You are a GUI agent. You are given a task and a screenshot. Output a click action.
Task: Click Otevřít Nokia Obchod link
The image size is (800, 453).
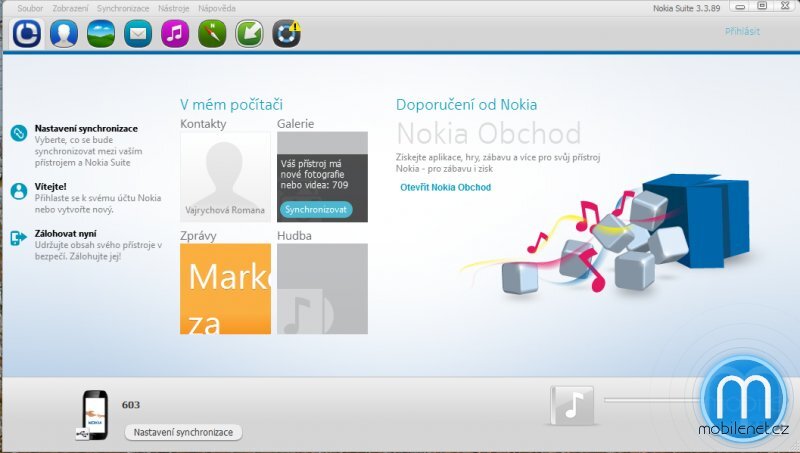(445, 187)
